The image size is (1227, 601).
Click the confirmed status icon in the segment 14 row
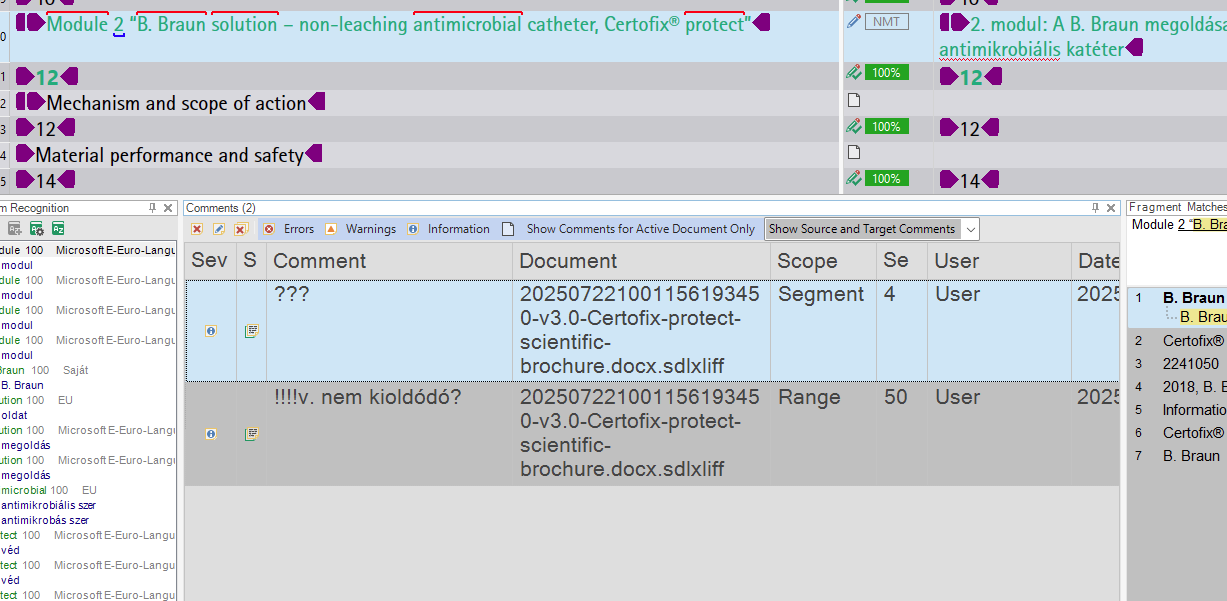[853, 179]
